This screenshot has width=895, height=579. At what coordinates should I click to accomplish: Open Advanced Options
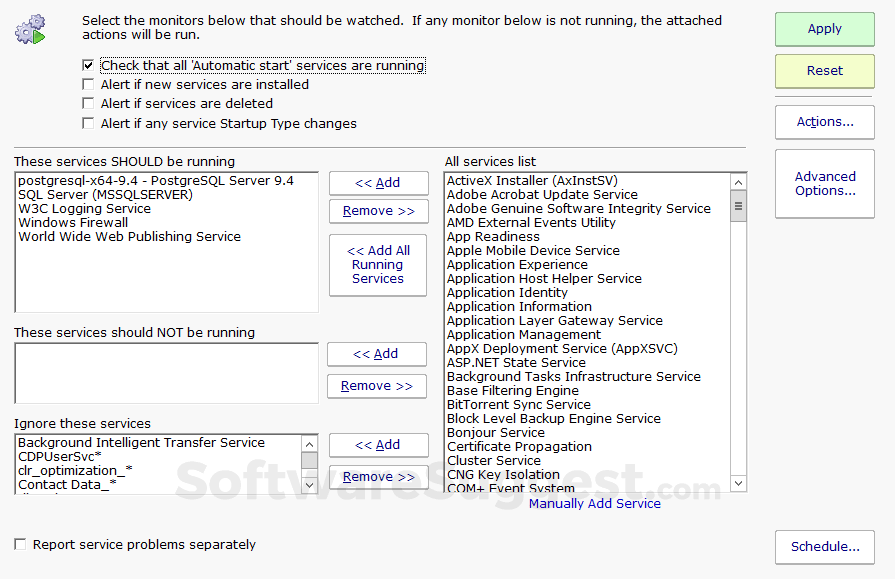pyautogui.click(x=824, y=184)
